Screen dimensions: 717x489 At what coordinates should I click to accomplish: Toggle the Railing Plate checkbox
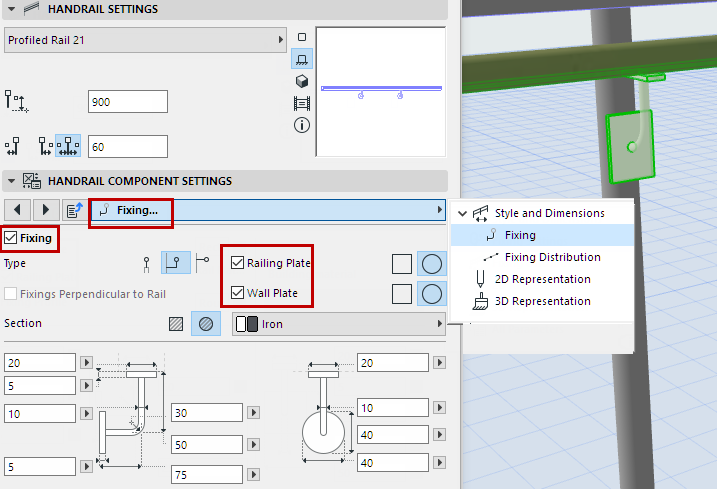[x=237, y=263]
